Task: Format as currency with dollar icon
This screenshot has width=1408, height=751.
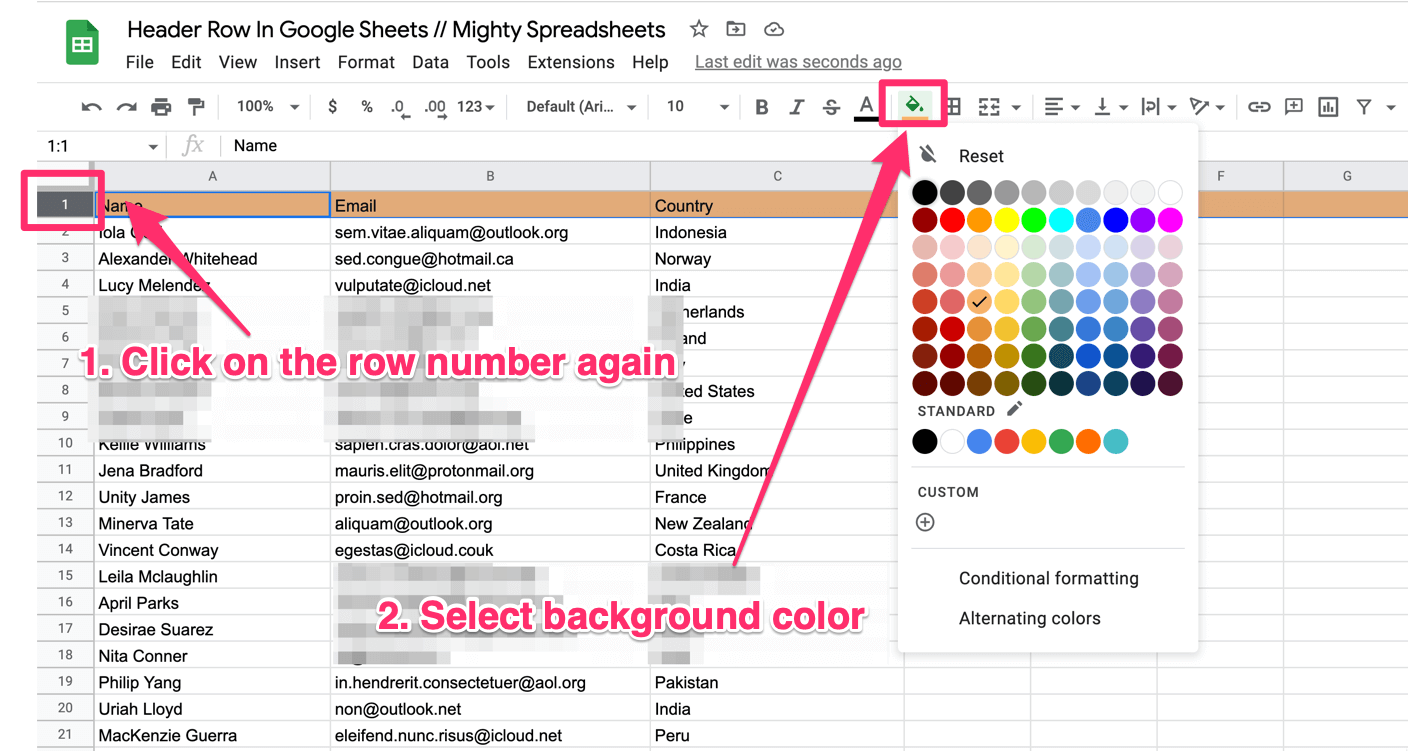Action: tap(332, 107)
